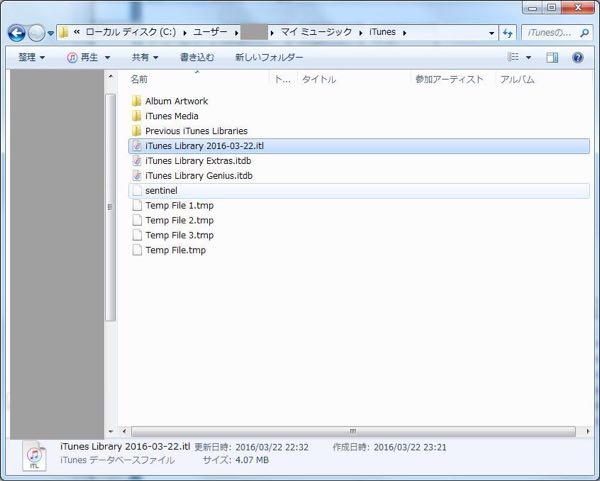600x481 pixels.
Task: Open Help with question mark icon
Action: (x=577, y=57)
